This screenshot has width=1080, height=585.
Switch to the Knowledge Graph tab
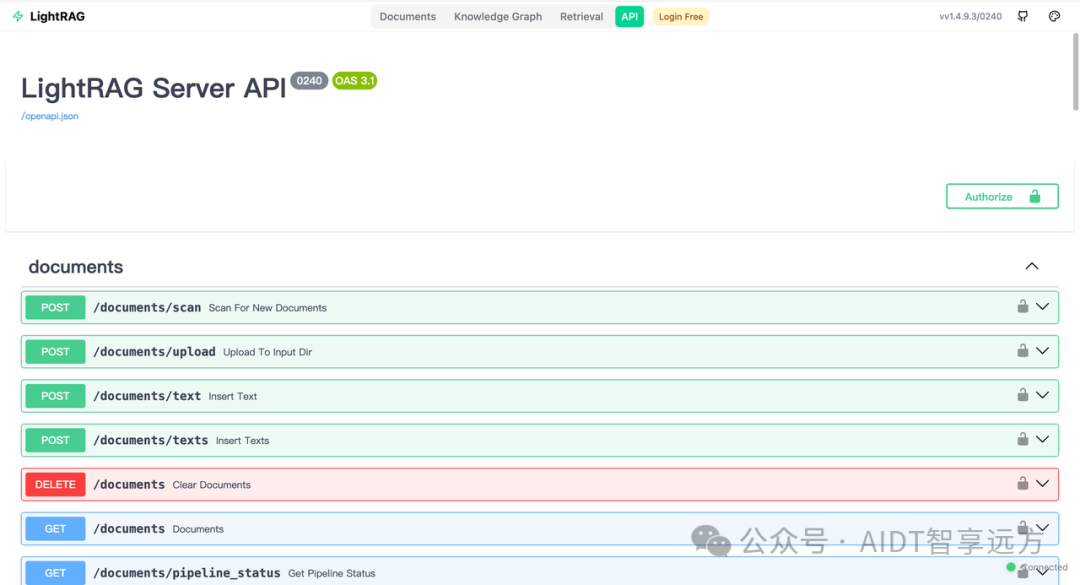tap(497, 17)
